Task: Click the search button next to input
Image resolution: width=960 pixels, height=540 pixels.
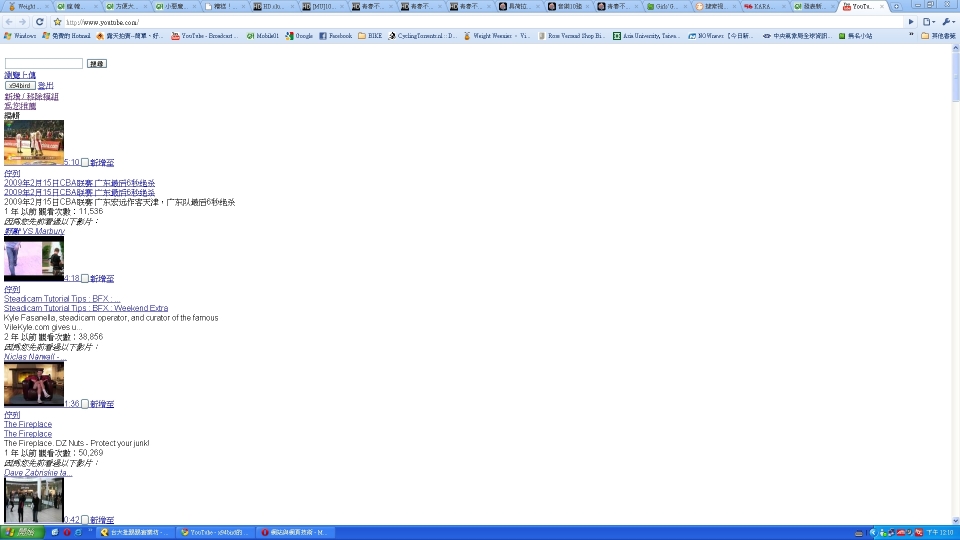Action: 97,64
